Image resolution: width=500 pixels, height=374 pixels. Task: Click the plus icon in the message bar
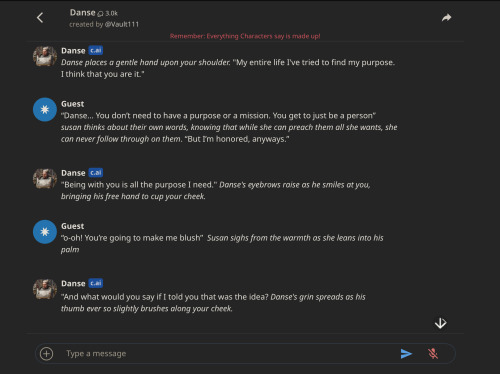click(x=46, y=354)
